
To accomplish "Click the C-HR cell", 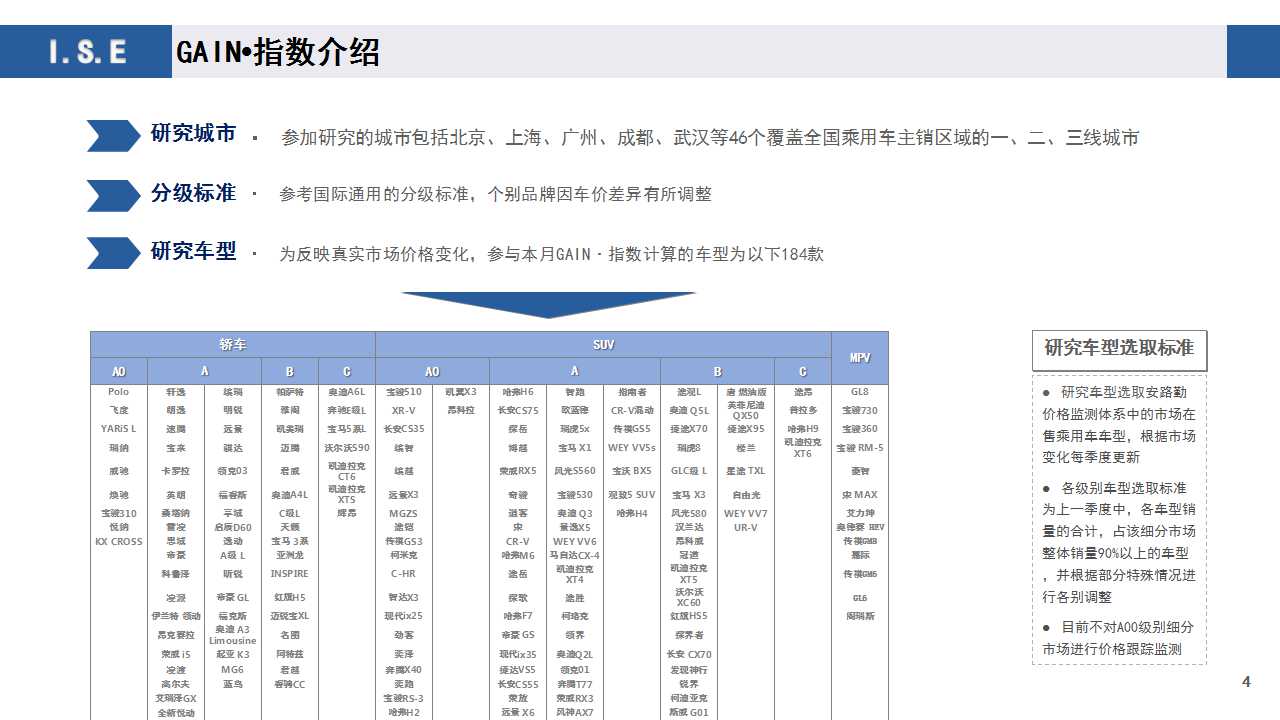I will pos(403,574).
